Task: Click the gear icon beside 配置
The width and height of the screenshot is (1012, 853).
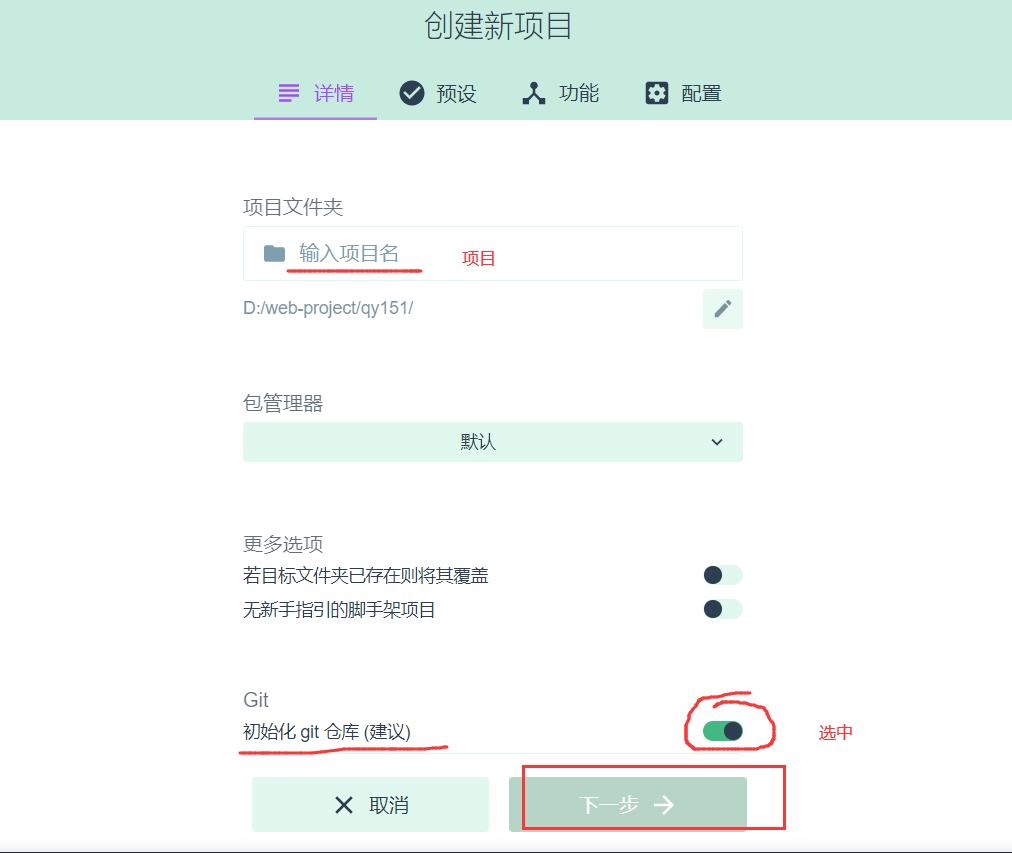Action: click(x=657, y=94)
